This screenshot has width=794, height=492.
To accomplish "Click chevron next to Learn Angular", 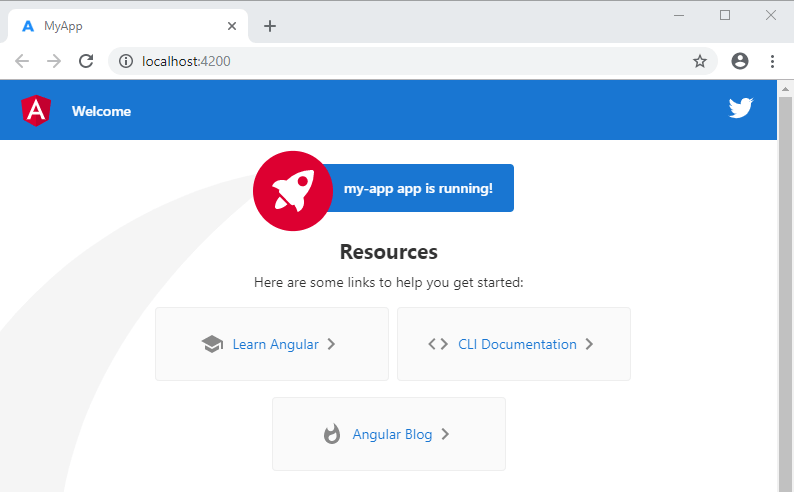I will (331, 344).
